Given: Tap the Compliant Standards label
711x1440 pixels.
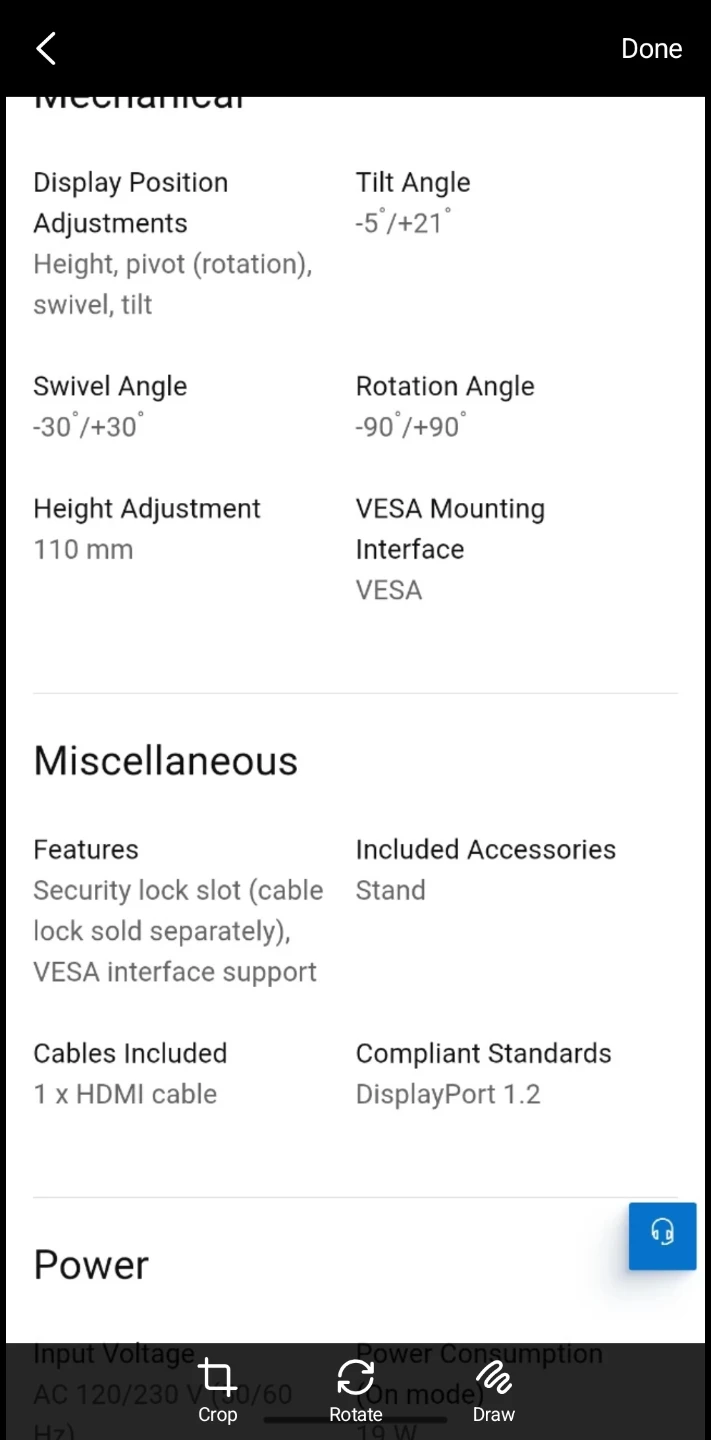Looking at the screenshot, I should tap(484, 1054).
